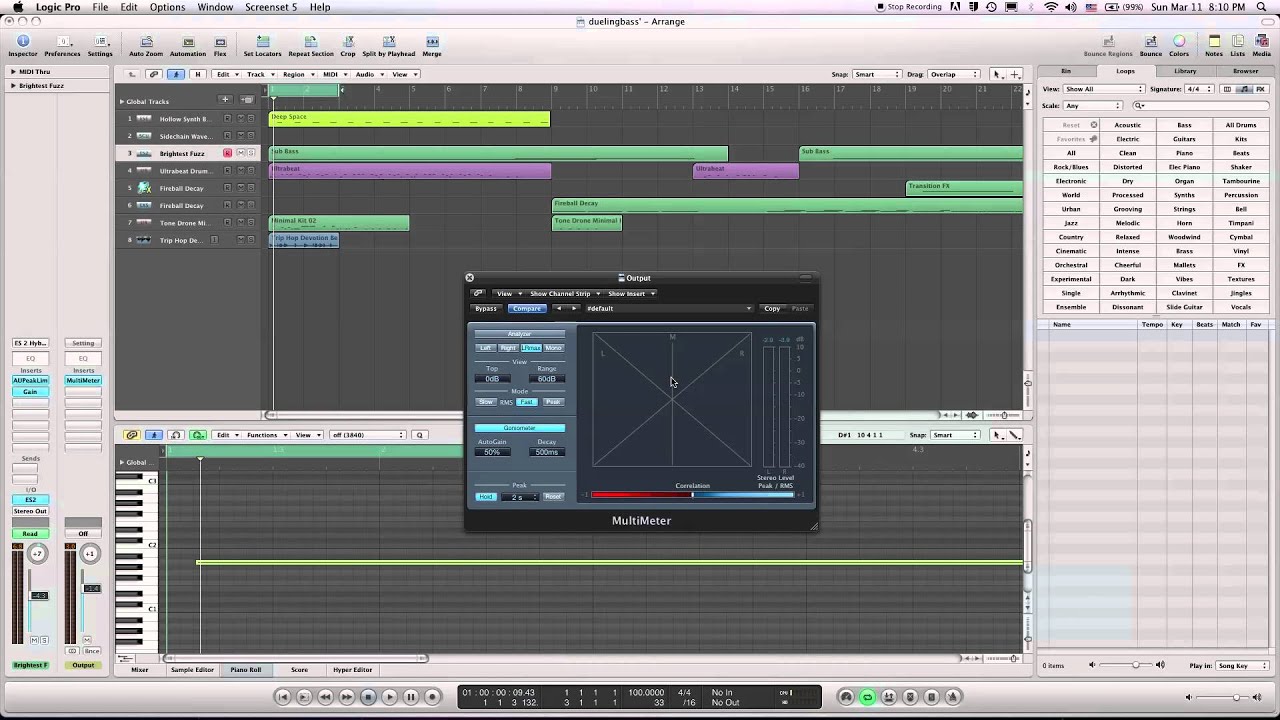Click the Arrange link chain icon
The height and width of the screenshot is (720, 1280).
tap(153, 74)
